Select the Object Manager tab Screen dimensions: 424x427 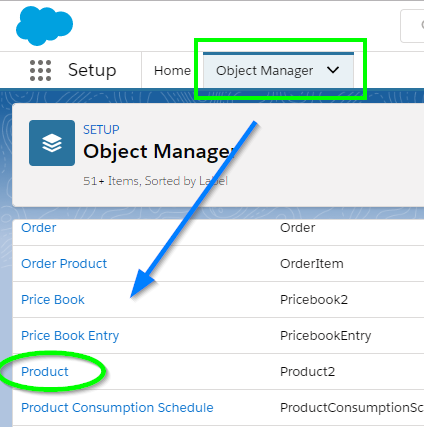coord(264,71)
